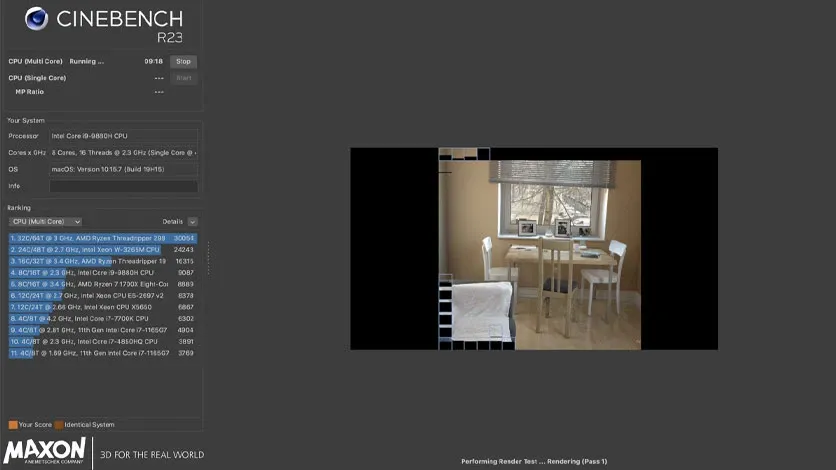This screenshot has width=836, height=470.
Task: Click the 3D FOR THE REAL WORLD tagline
Action: click(152, 455)
